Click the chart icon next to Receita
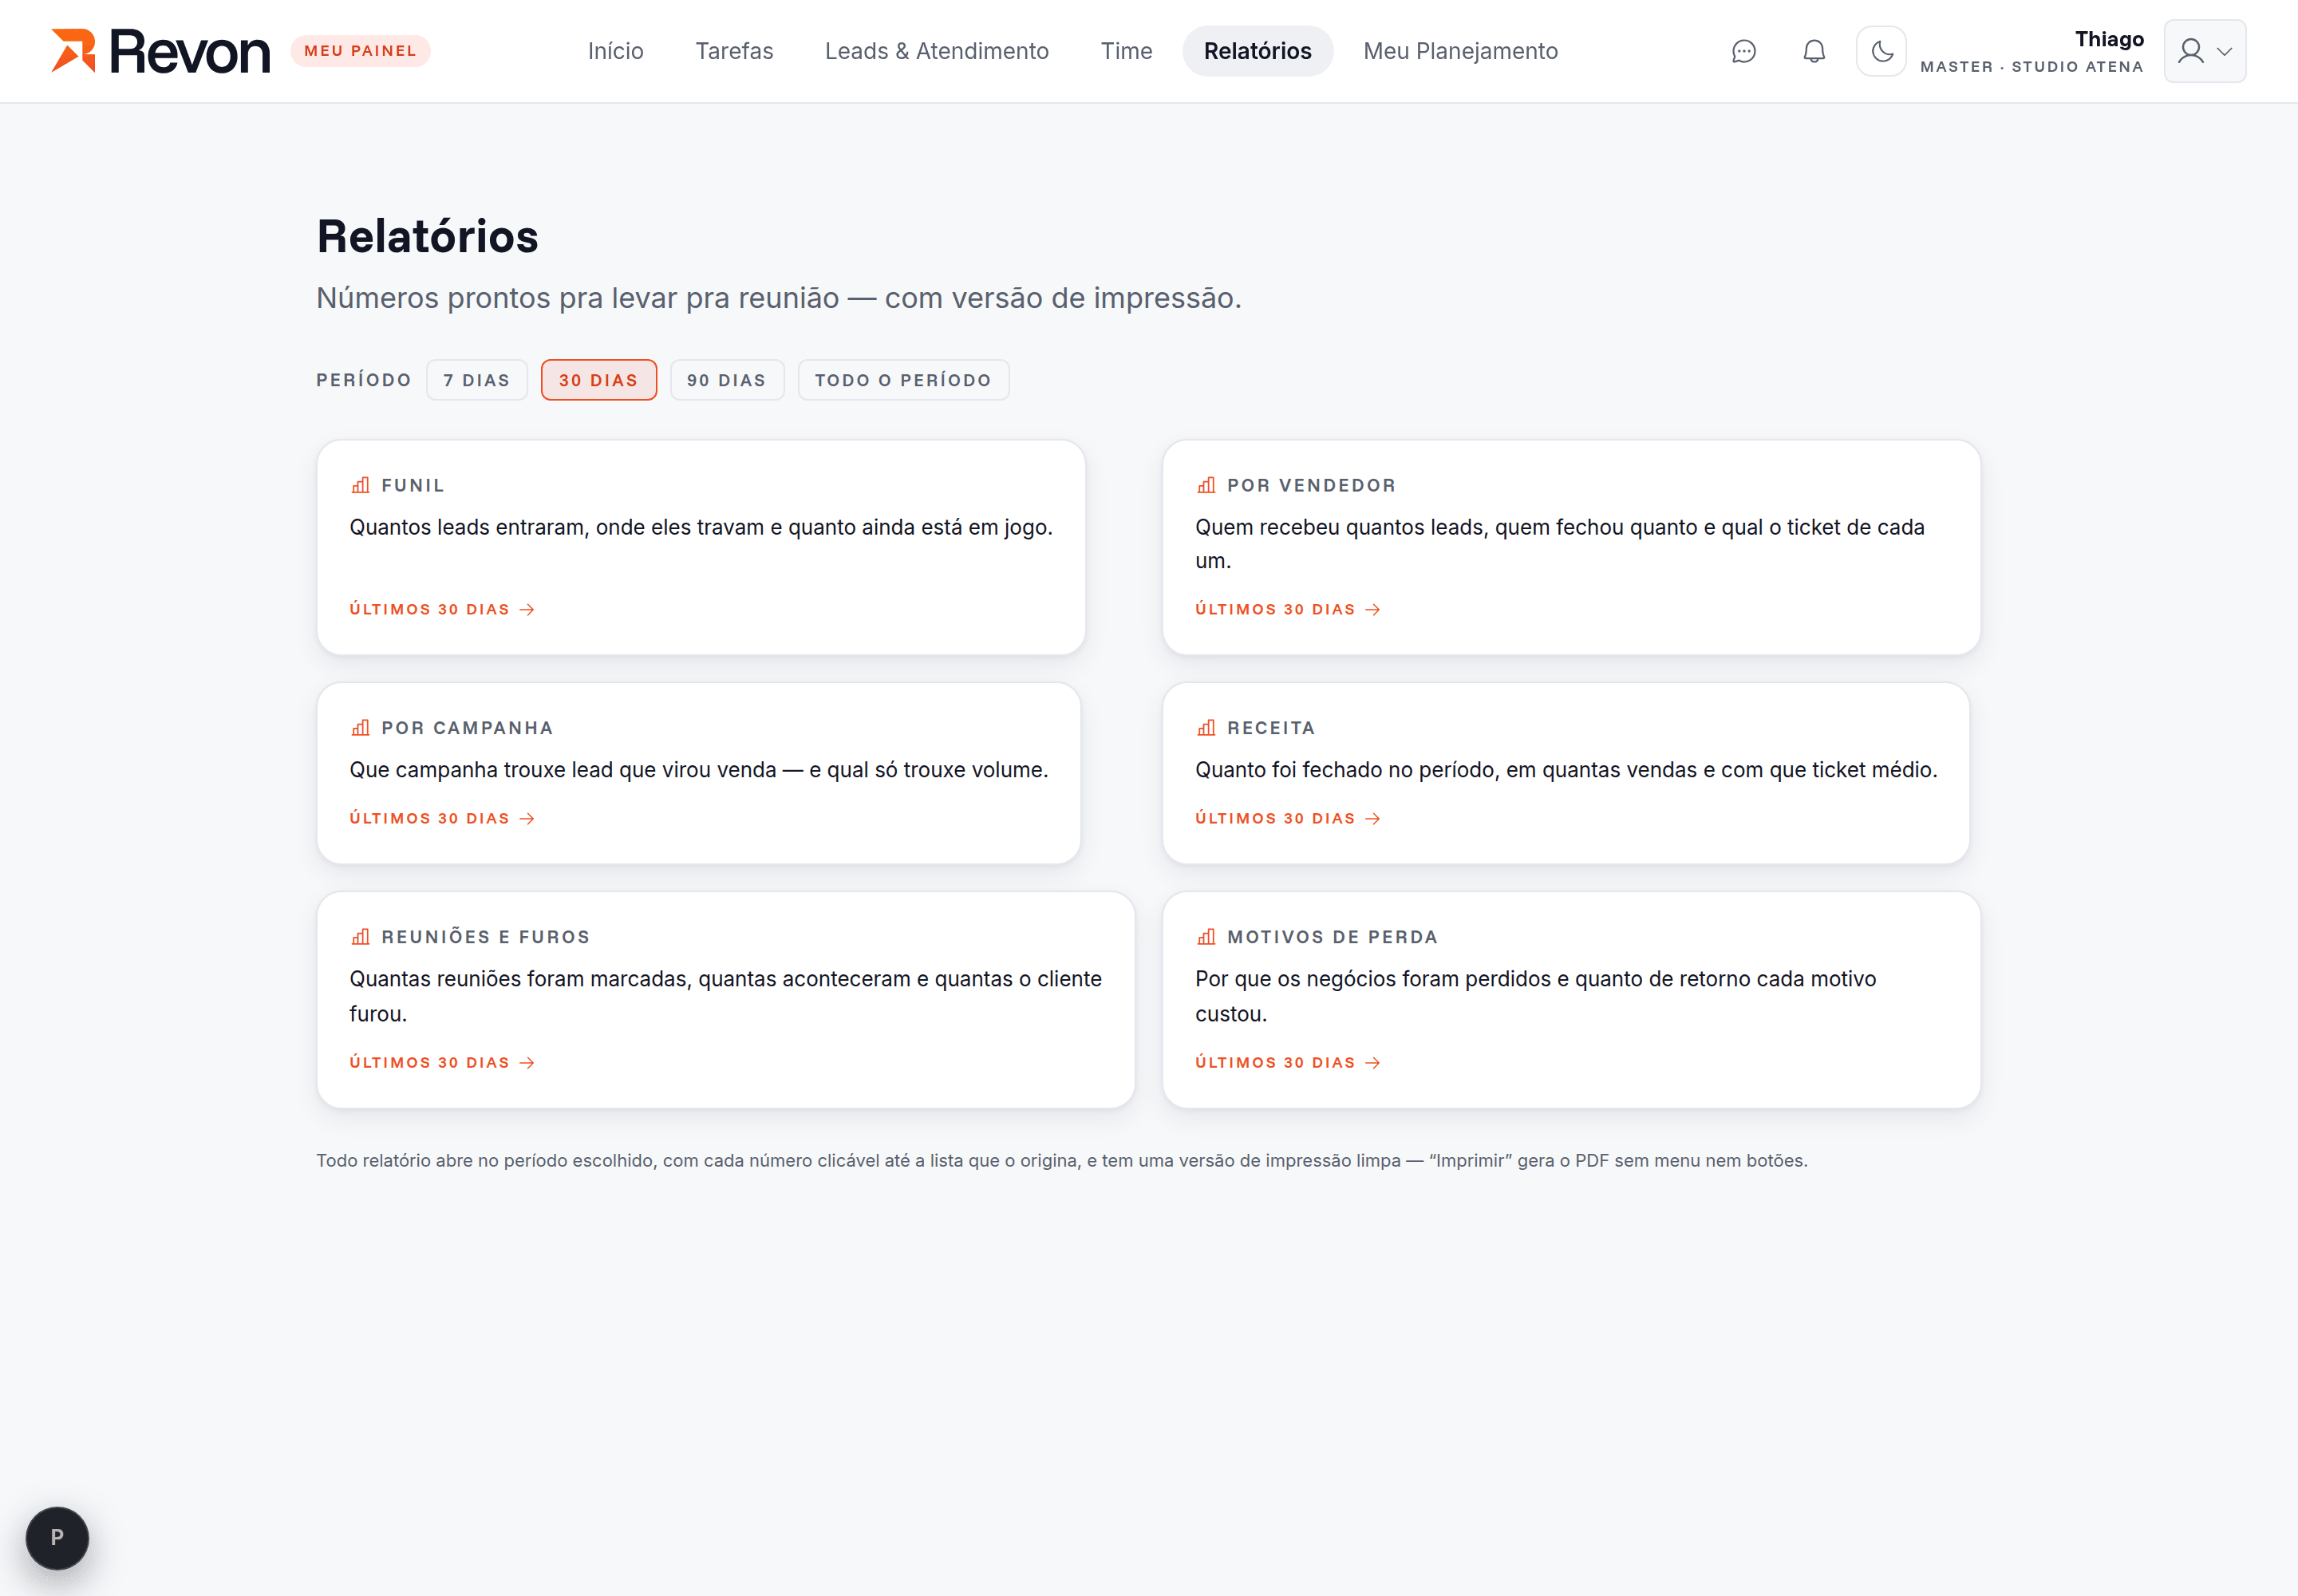The width and height of the screenshot is (2298, 1596). tap(1206, 728)
